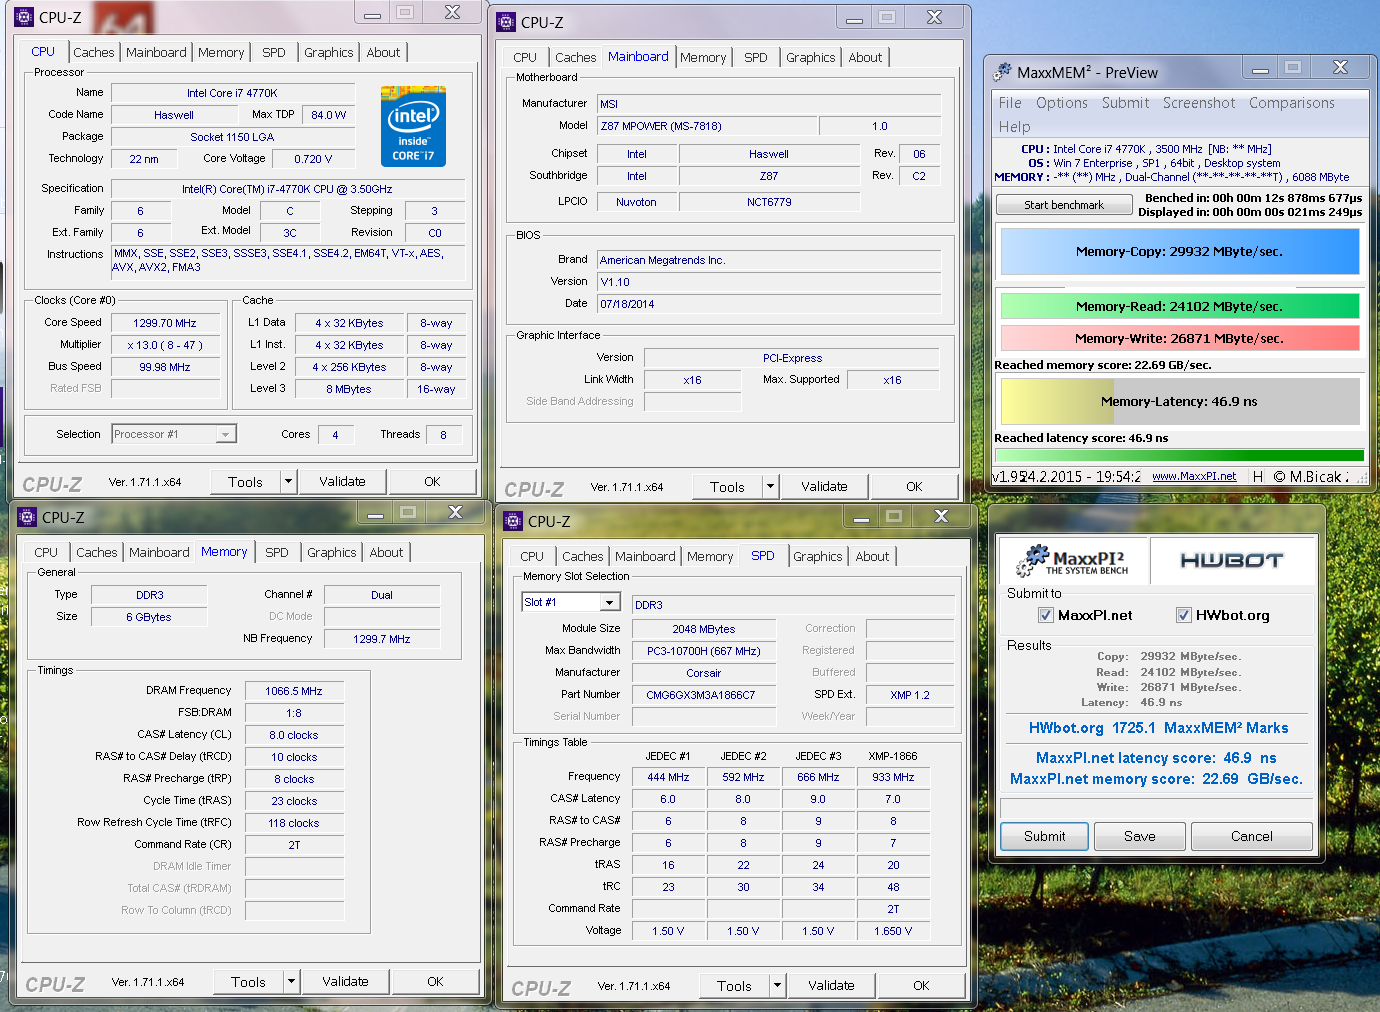Open MaxxMEM Submit menu
Viewport: 1380px width, 1012px height.
1126,102
